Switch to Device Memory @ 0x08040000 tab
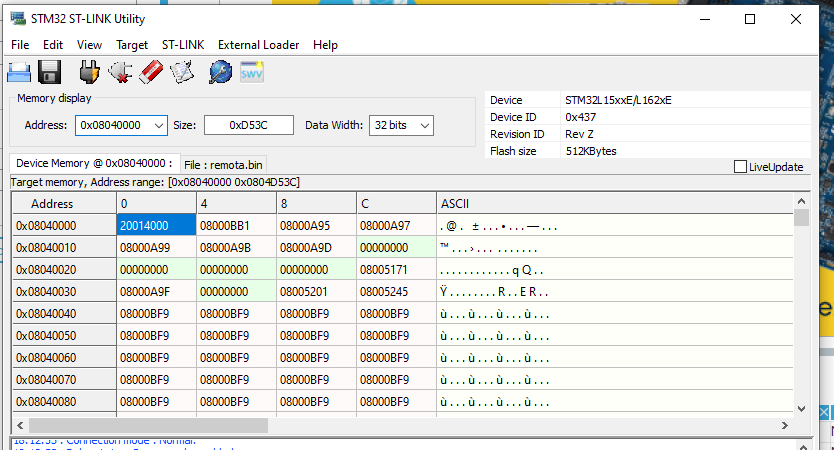This screenshot has width=834, height=450. [95, 163]
